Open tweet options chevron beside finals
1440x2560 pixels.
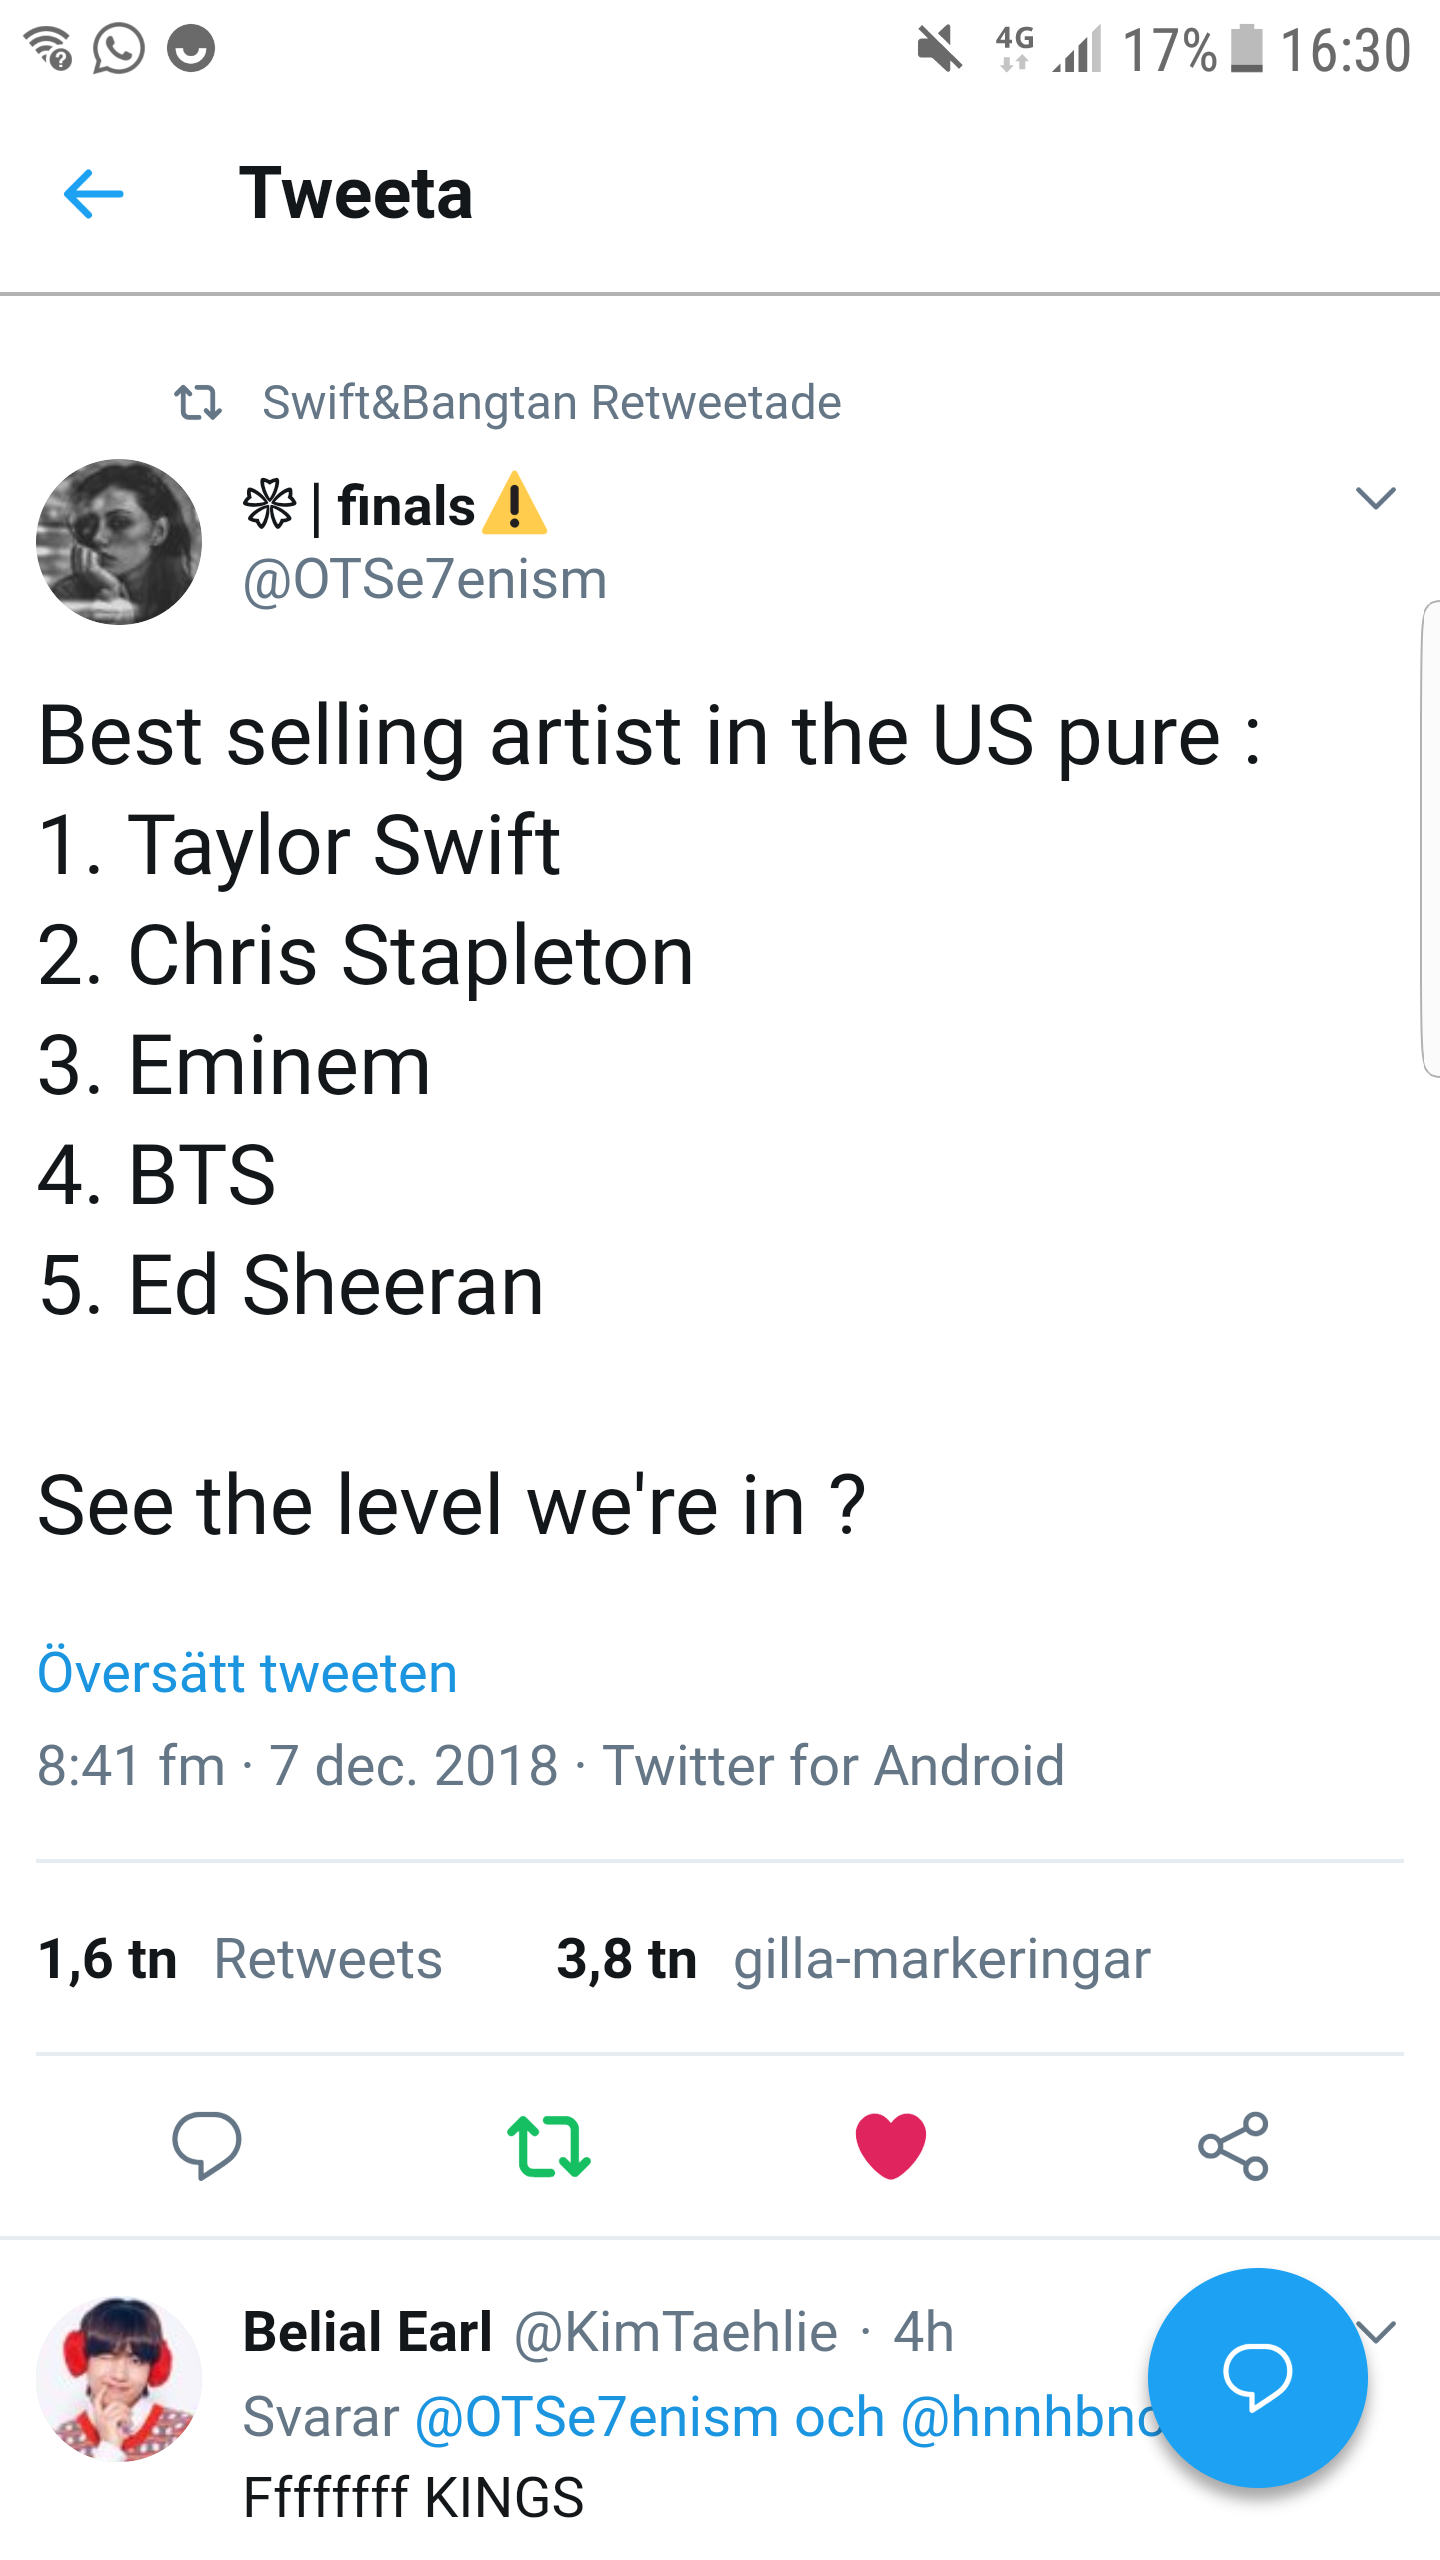[x=1375, y=497]
